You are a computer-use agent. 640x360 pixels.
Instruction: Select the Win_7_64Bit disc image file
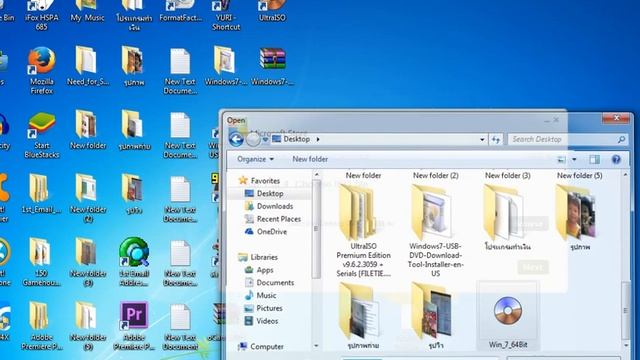508,316
